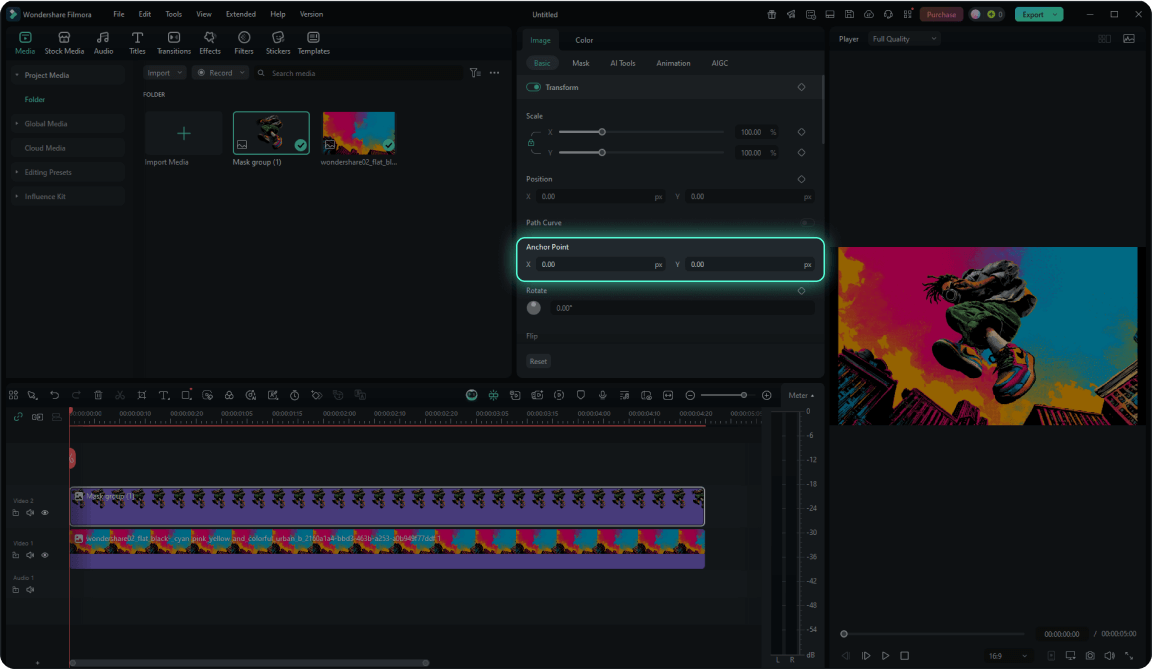Open the Full Quality player dropdown
The width and height of the screenshot is (1152, 669).
pos(904,39)
